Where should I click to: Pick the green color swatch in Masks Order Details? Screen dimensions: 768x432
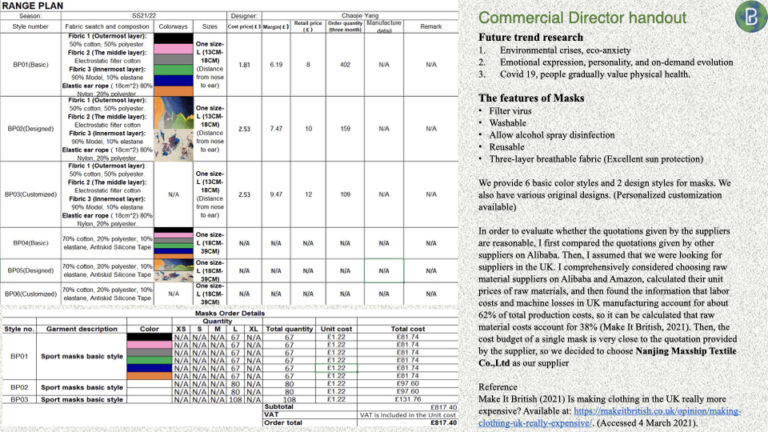[x=149, y=360]
